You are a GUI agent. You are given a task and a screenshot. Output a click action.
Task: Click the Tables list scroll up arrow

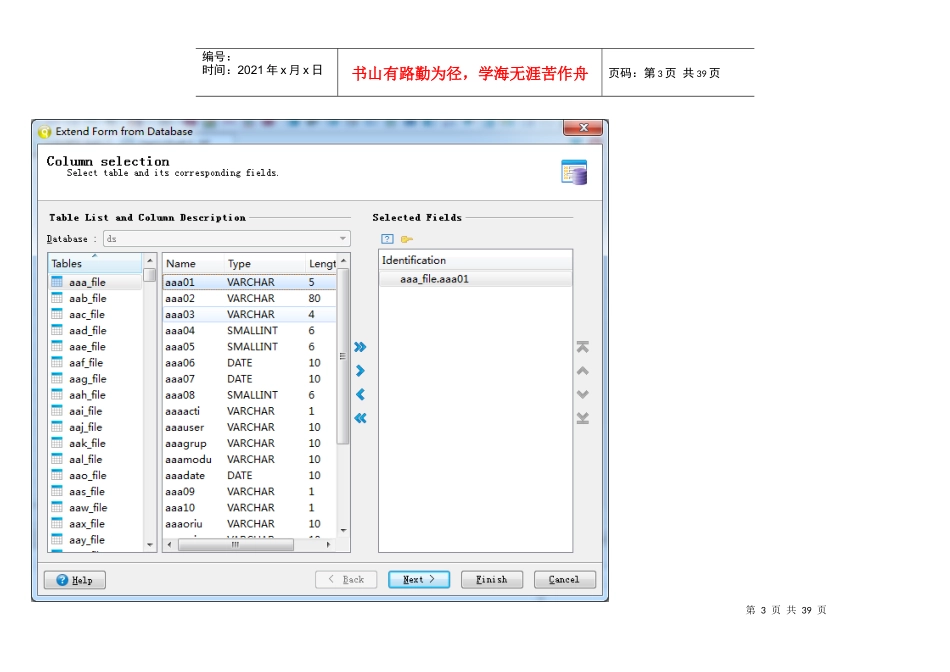click(x=150, y=261)
